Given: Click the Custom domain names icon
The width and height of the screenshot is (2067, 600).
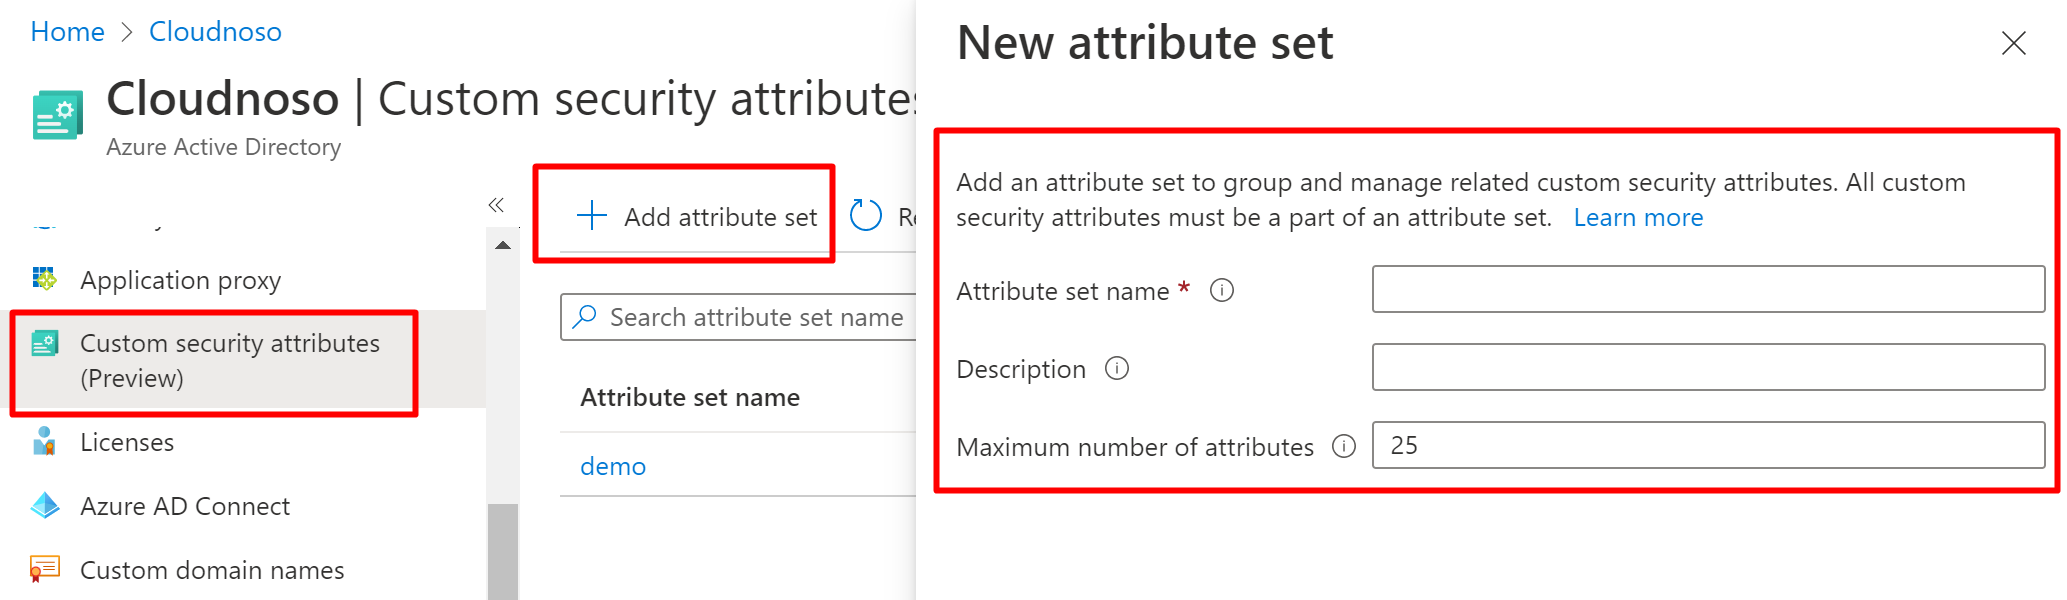Looking at the screenshot, I should [x=44, y=569].
